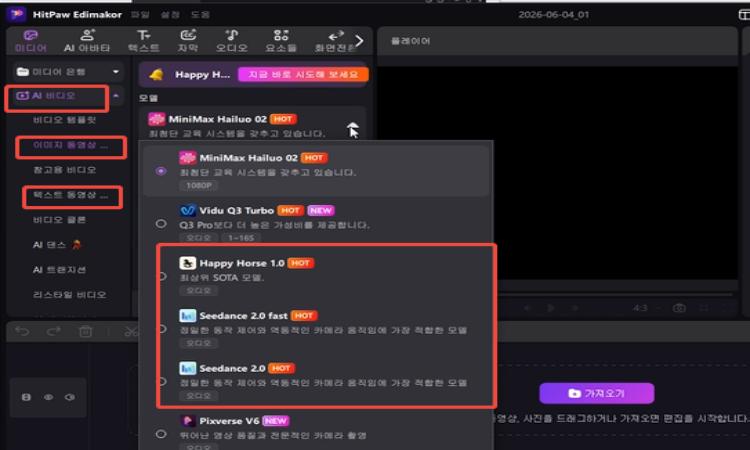The width and height of the screenshot is (750, 450).
Task: Click the HitPaw Edimakor logo icon
Action: point(17,14)
